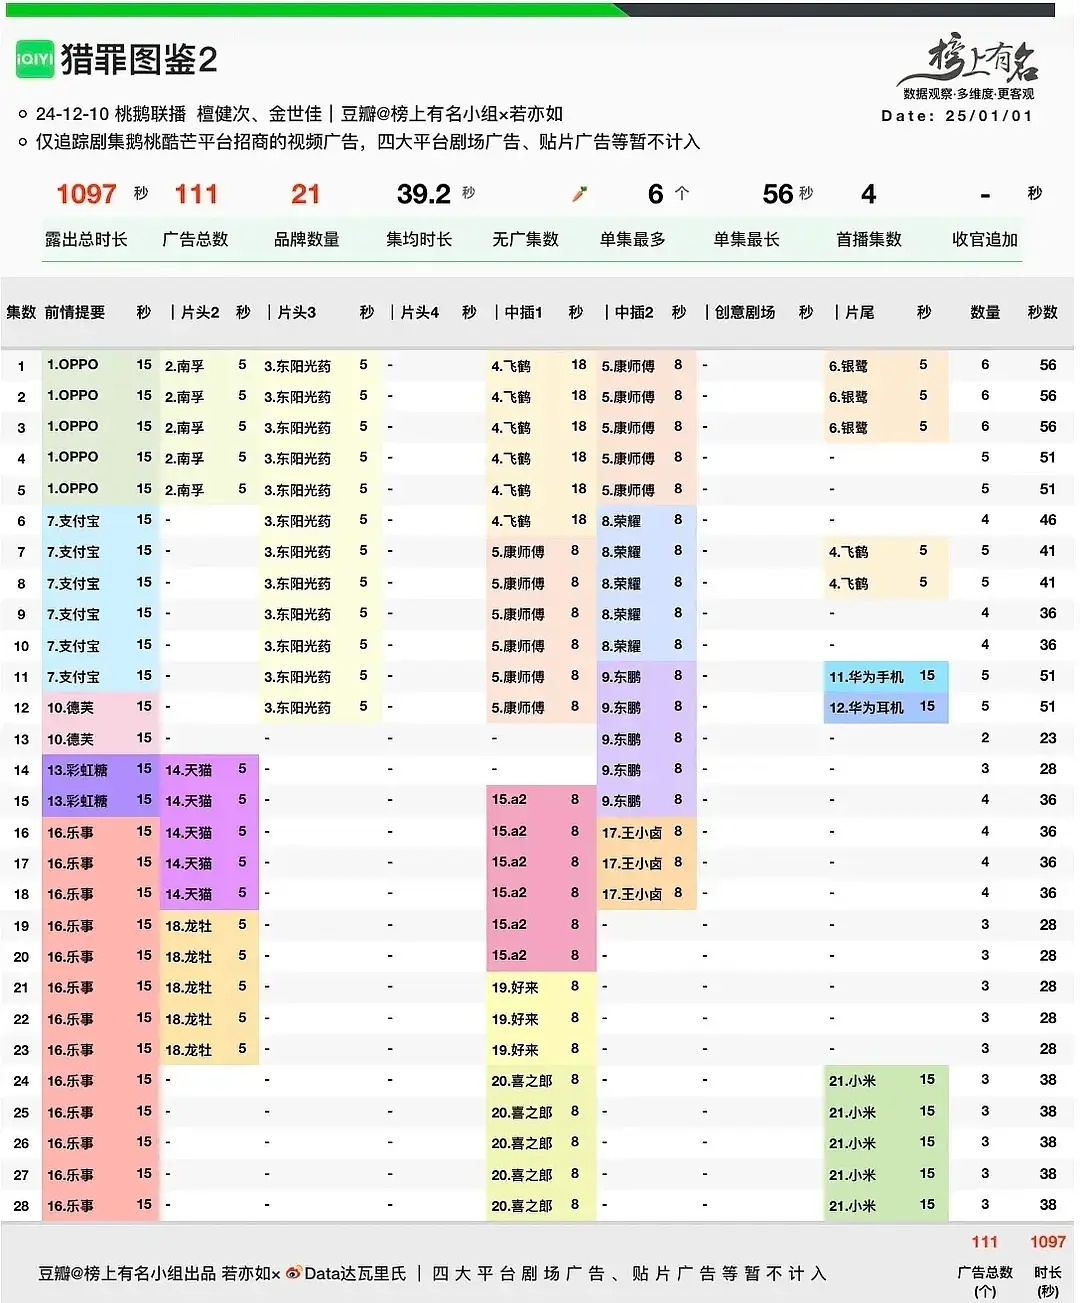The width and height of the screenshot is (1080, 1303).
Task: Click the 23 seconds total in episode 13 row
Action: 1047,739
